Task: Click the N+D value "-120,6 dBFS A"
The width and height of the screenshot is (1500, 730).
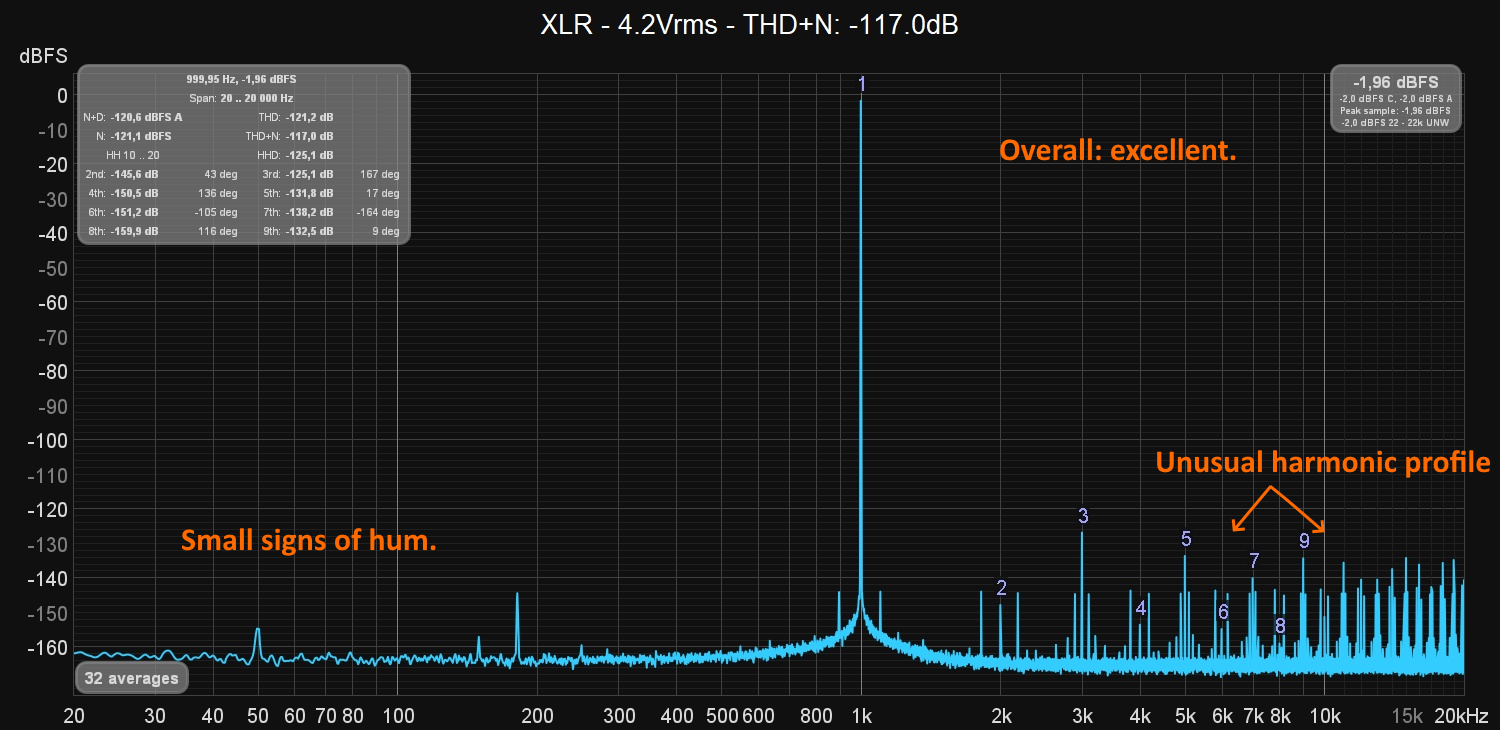Action: (146, 117)
